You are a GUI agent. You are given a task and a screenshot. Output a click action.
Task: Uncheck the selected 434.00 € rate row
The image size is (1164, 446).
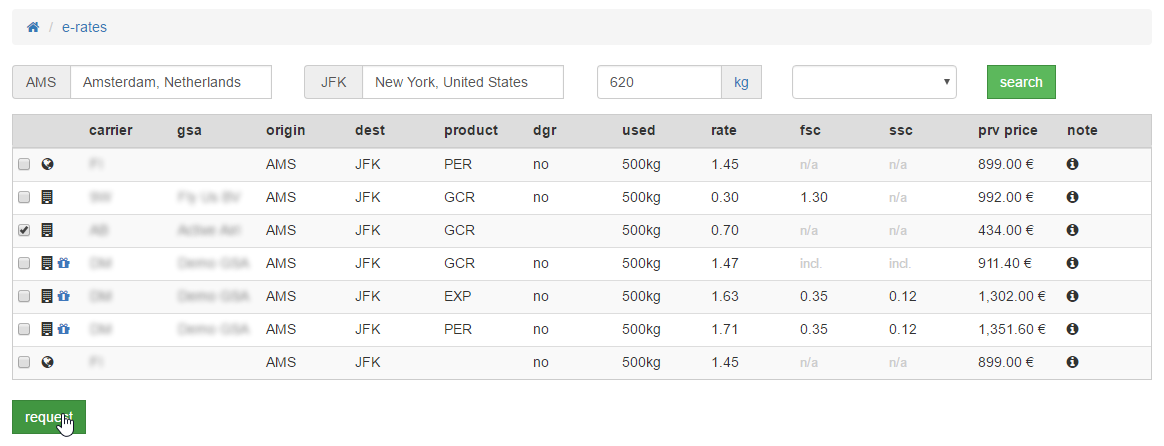pyautogui.click(x=24, y=230)
